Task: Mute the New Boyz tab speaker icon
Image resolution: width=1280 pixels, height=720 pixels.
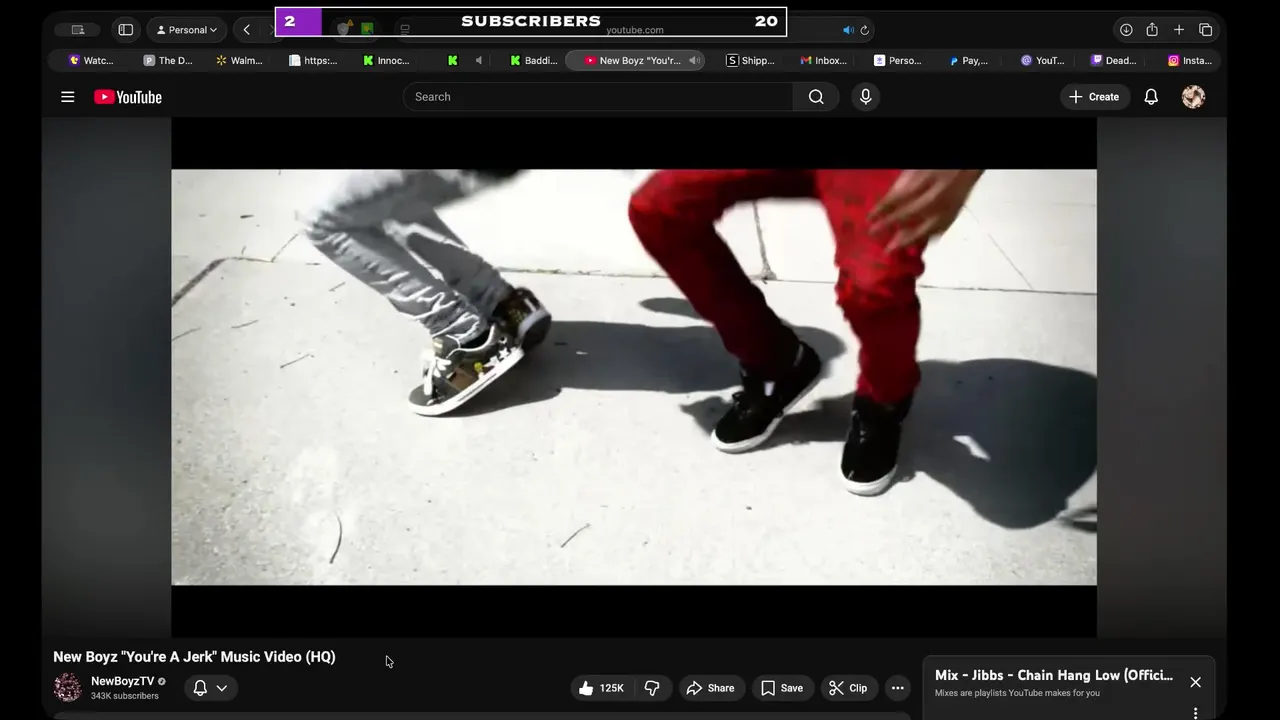Action: pos(693,61)
